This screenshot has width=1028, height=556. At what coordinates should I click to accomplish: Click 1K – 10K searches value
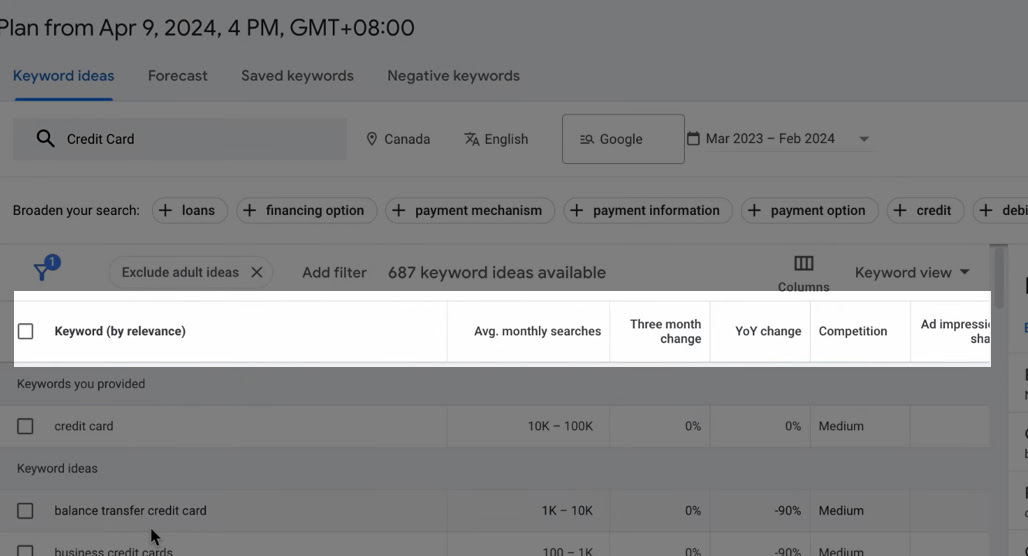click(567, 511)
